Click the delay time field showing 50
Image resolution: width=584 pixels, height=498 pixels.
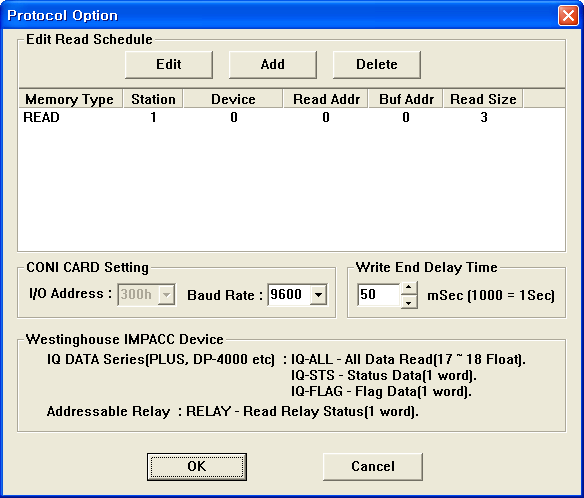[379, 295]
